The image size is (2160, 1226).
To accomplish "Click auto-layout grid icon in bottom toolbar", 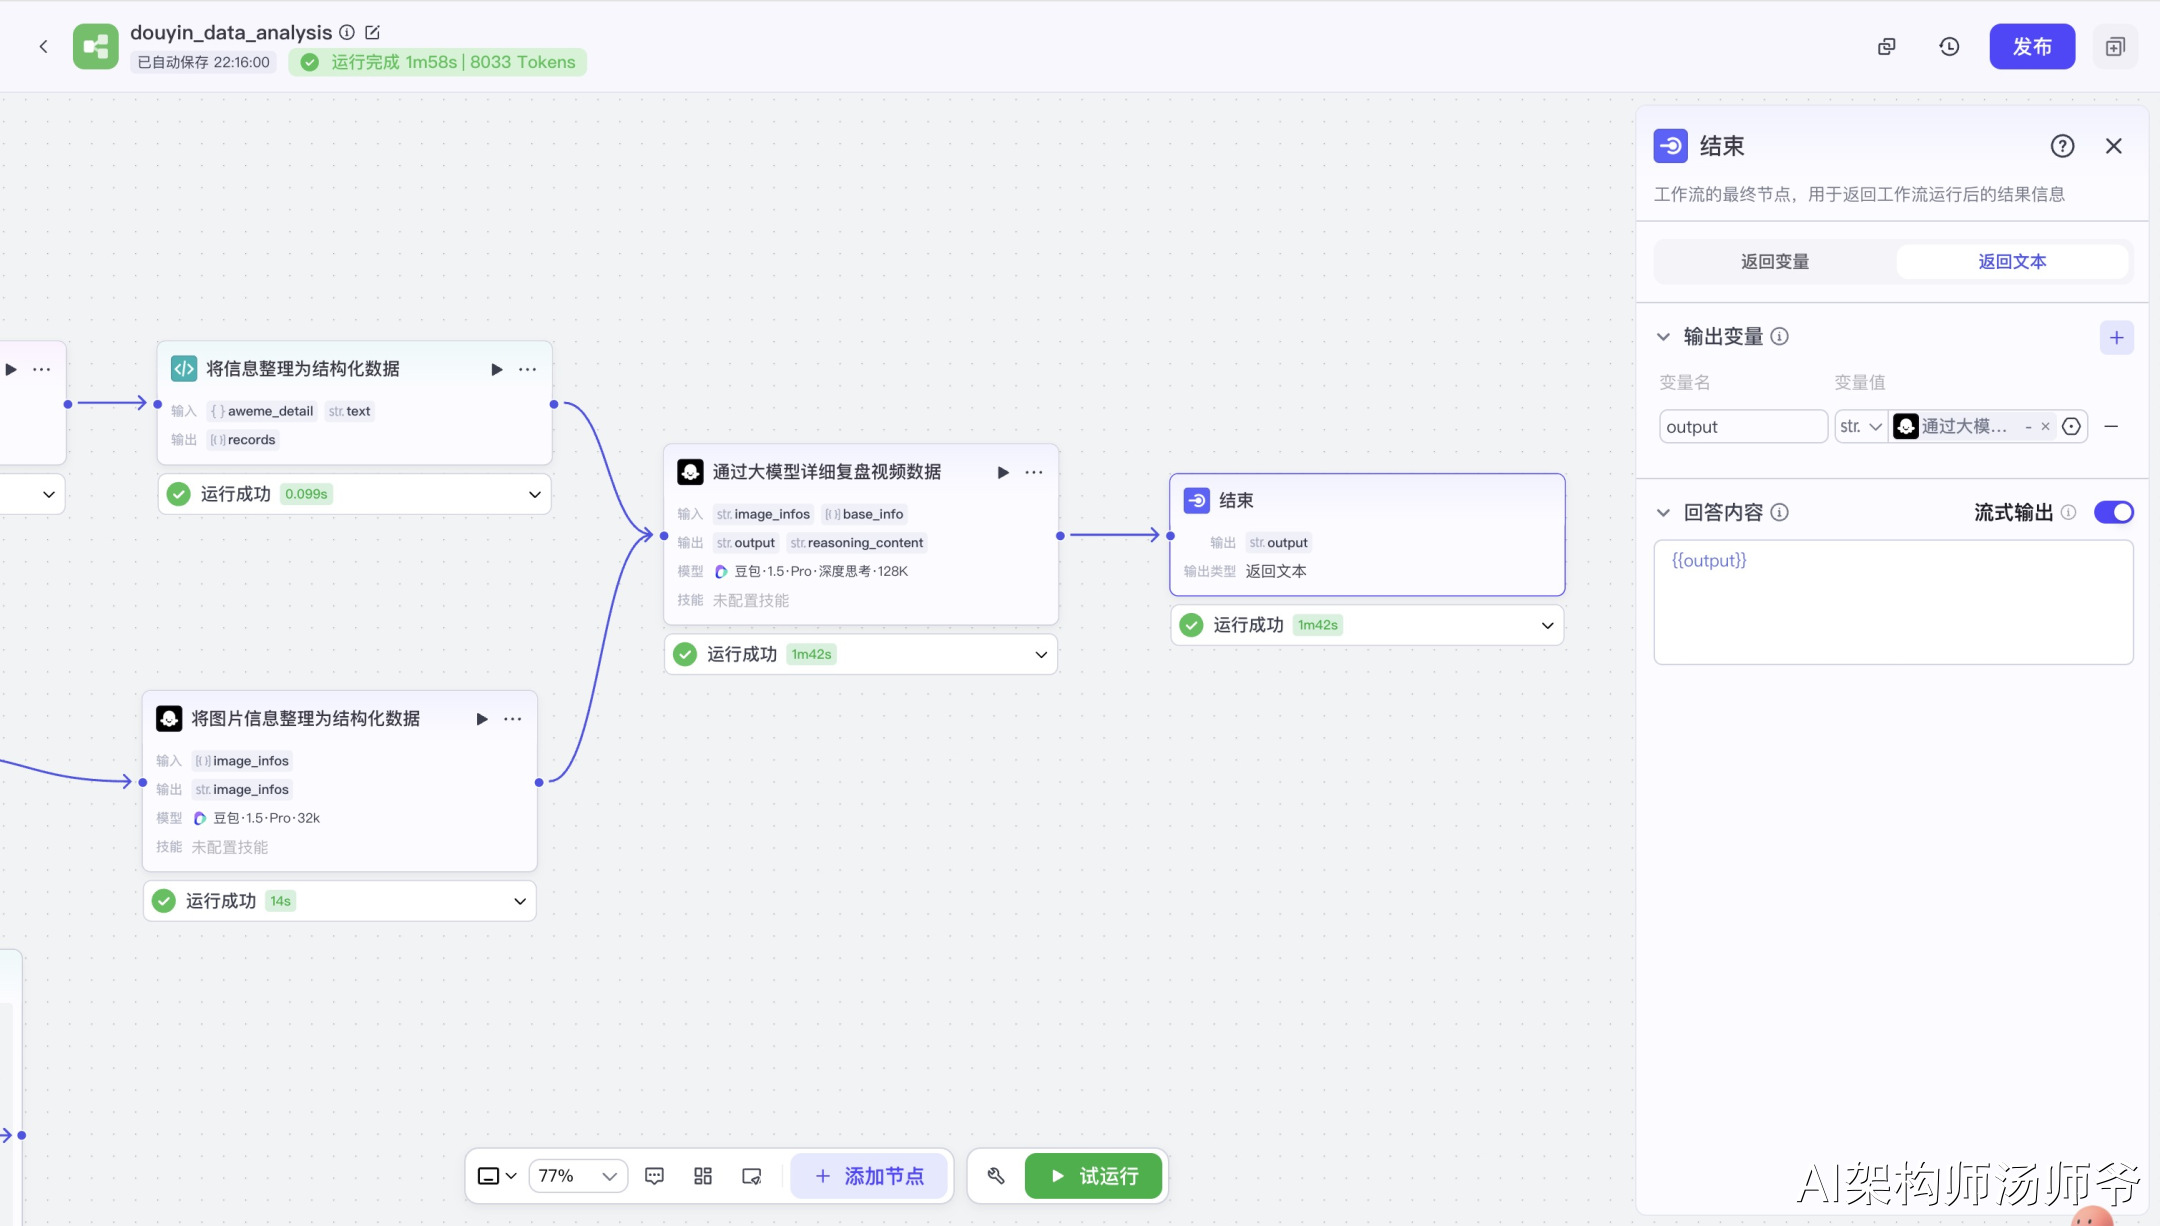I will (x=703, y=1176).
